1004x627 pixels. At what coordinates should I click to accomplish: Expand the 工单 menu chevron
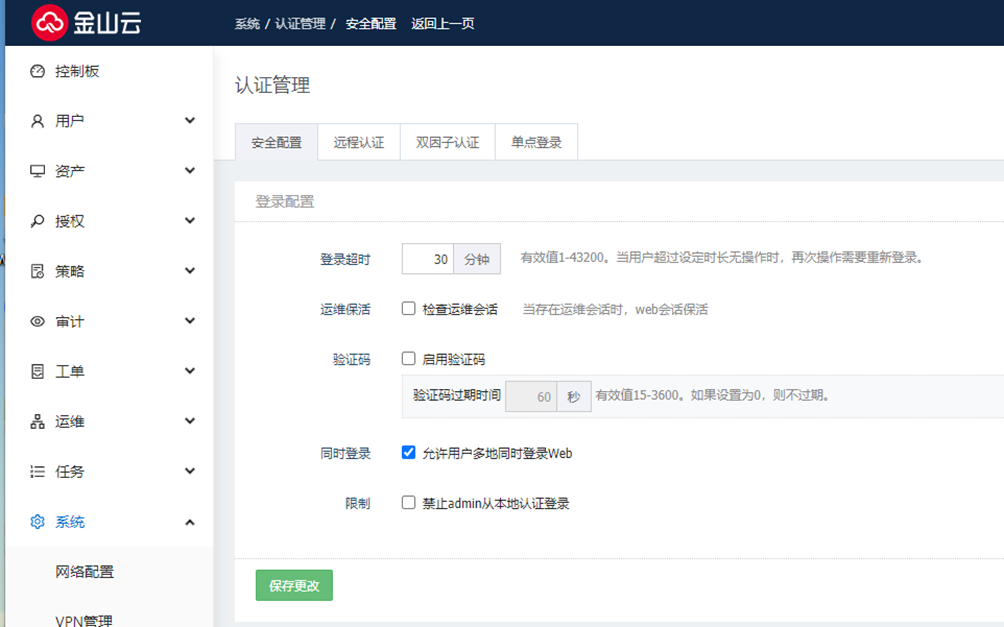click(190, 371)
